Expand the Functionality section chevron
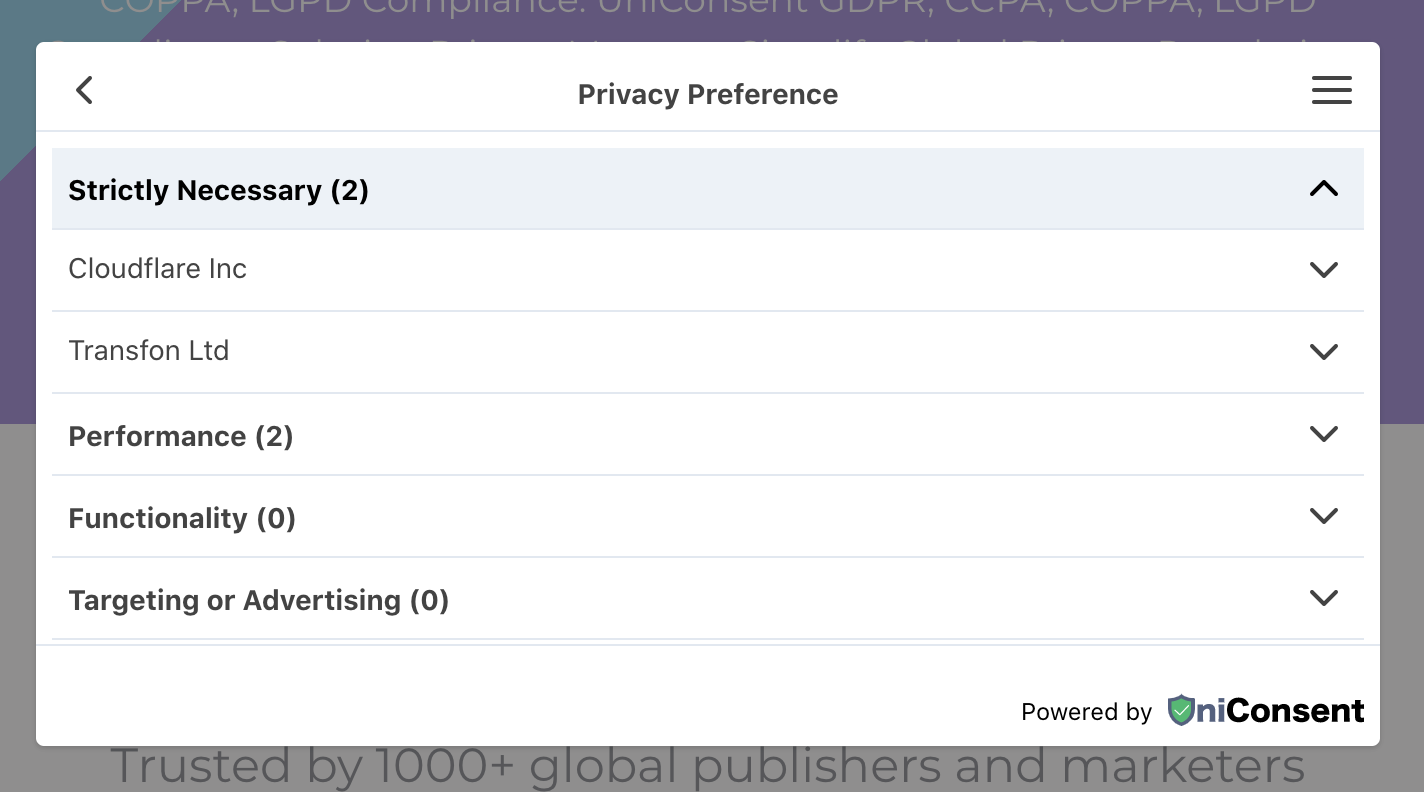 (1323, 516)
